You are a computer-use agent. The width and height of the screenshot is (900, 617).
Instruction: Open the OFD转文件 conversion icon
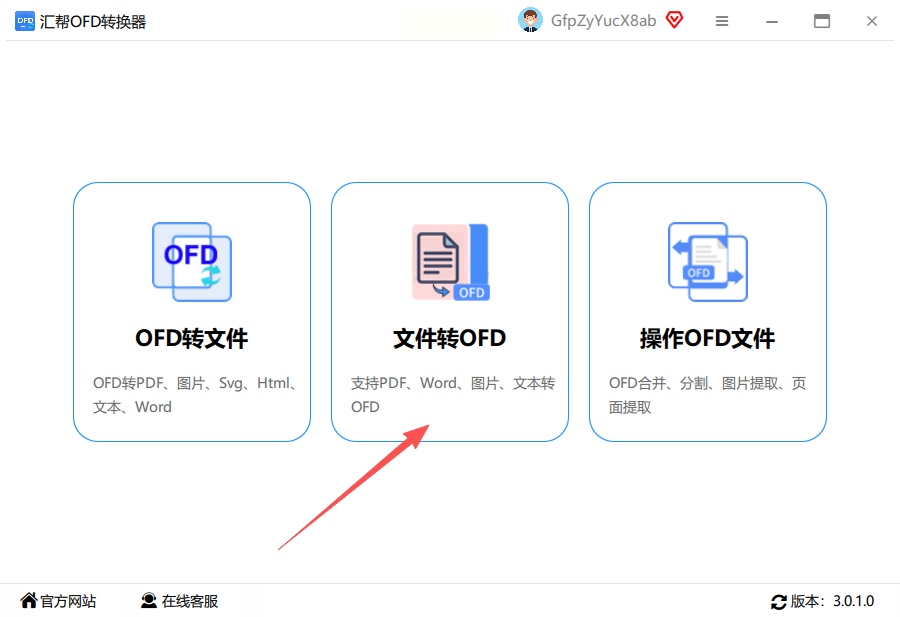[192, 262]
